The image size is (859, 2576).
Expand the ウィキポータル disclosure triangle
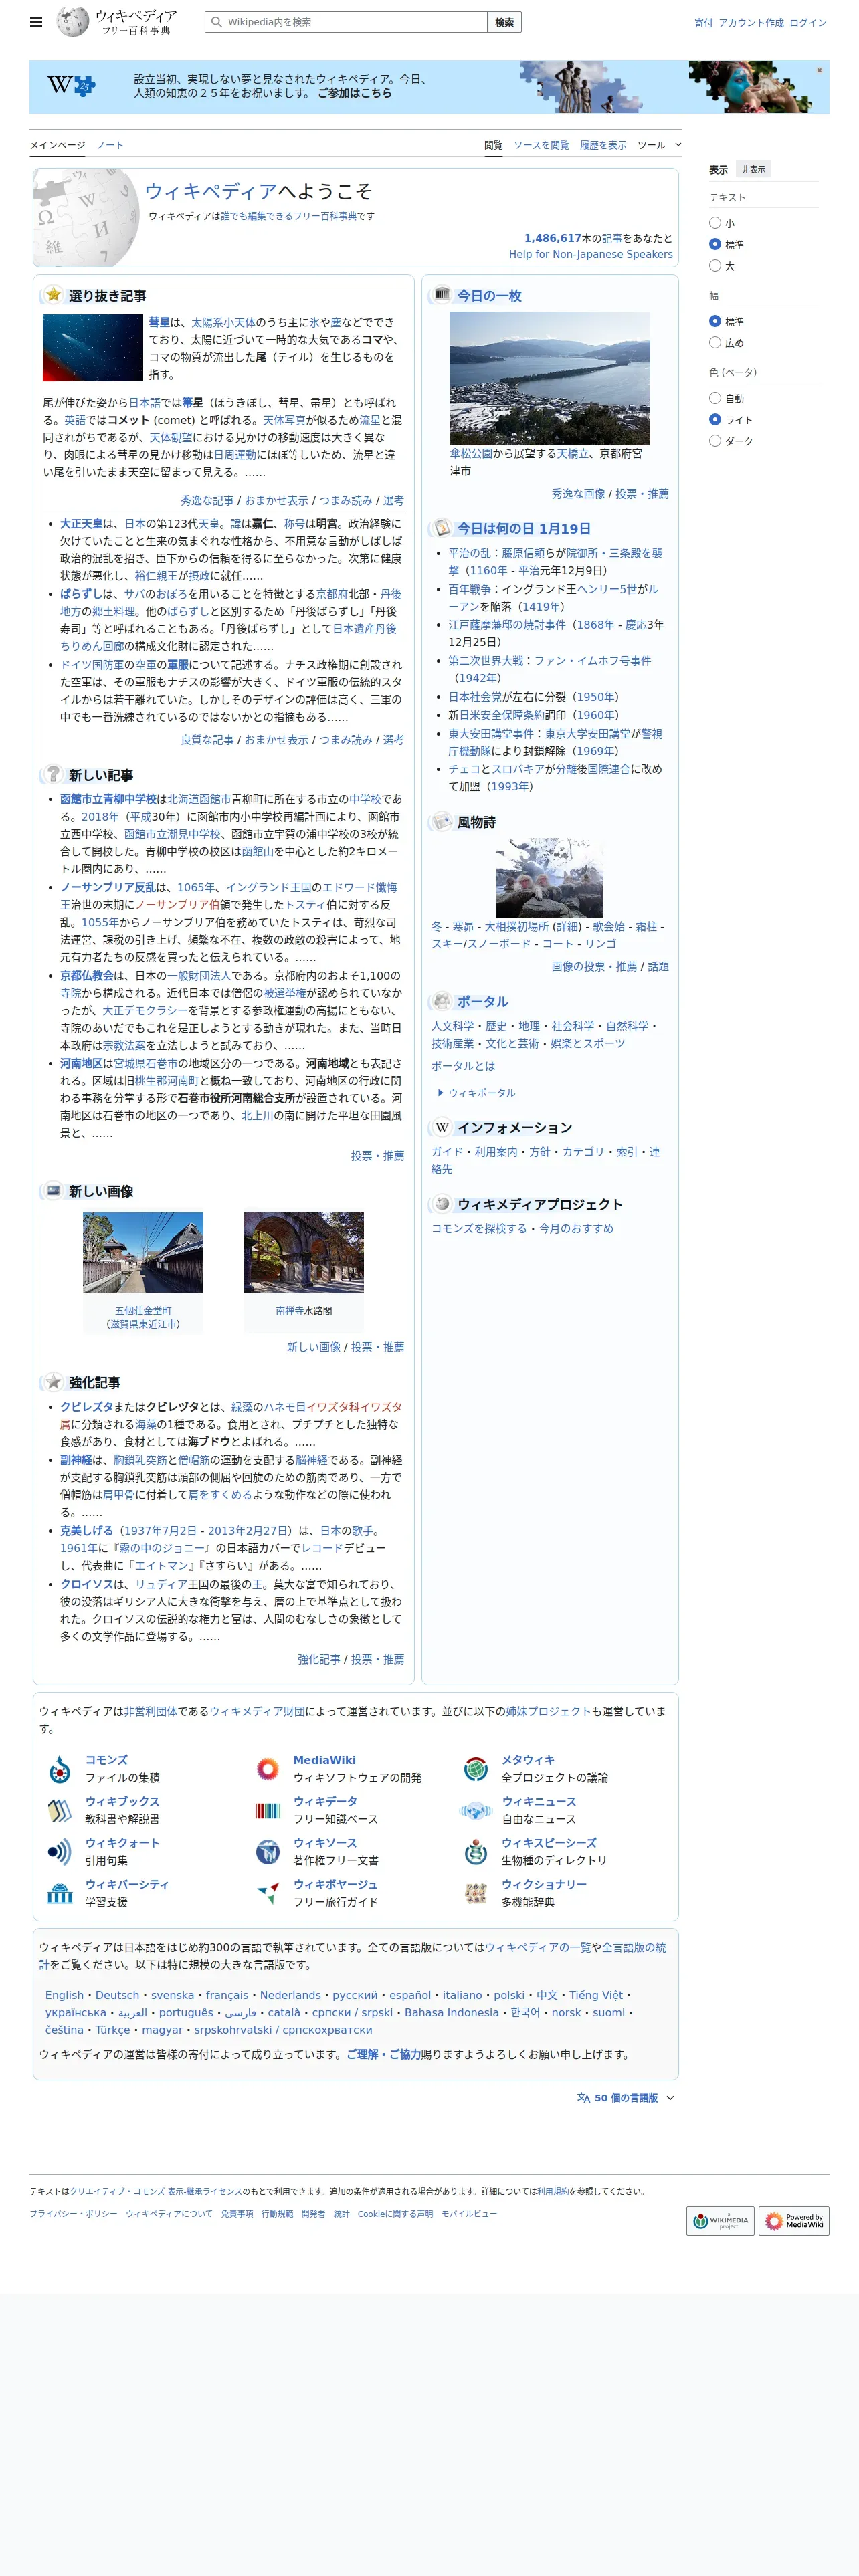coord(440,1093)
